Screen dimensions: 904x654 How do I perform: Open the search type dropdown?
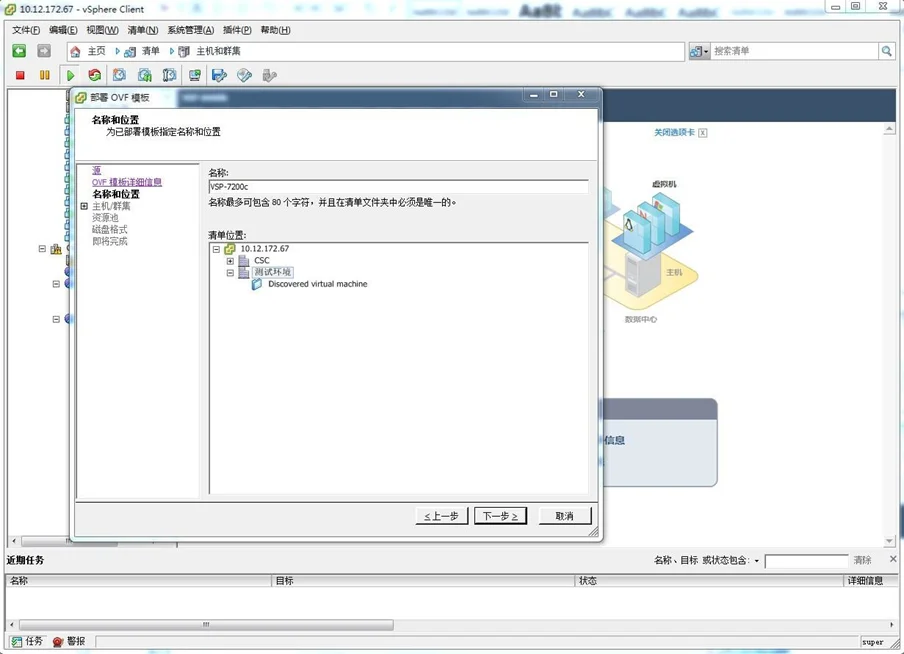pos(699,51)
